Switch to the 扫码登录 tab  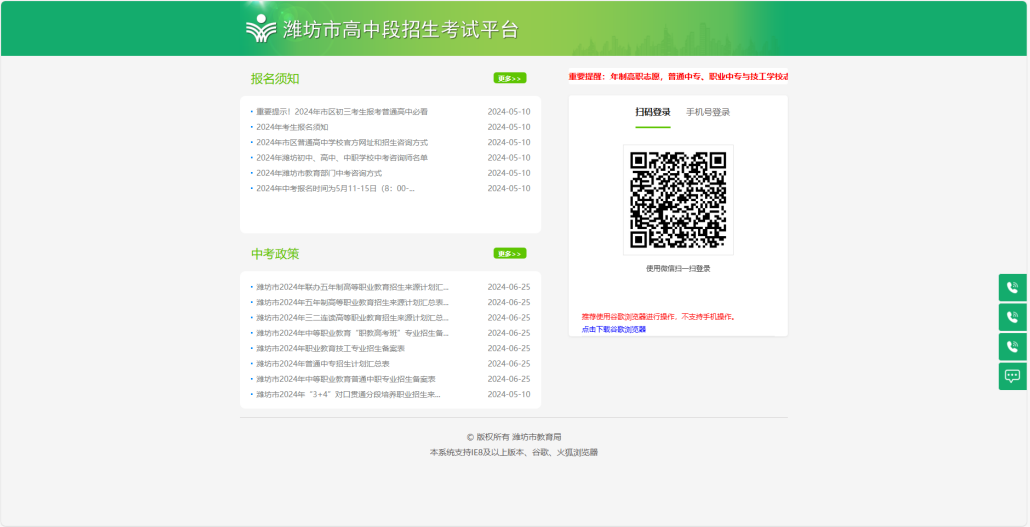click(x=652, y=112)
